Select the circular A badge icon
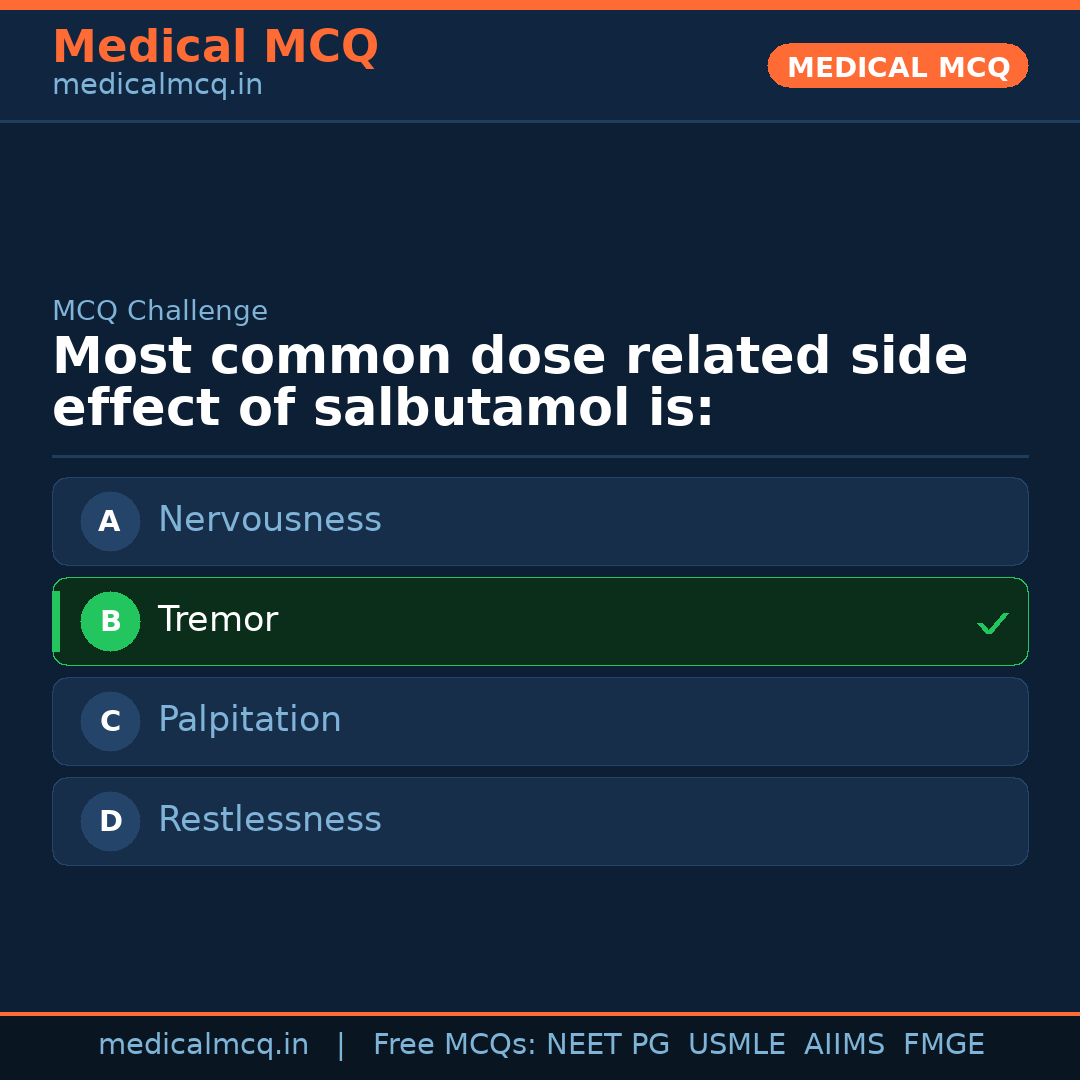 pyautogui.click(x=110, y=521)
